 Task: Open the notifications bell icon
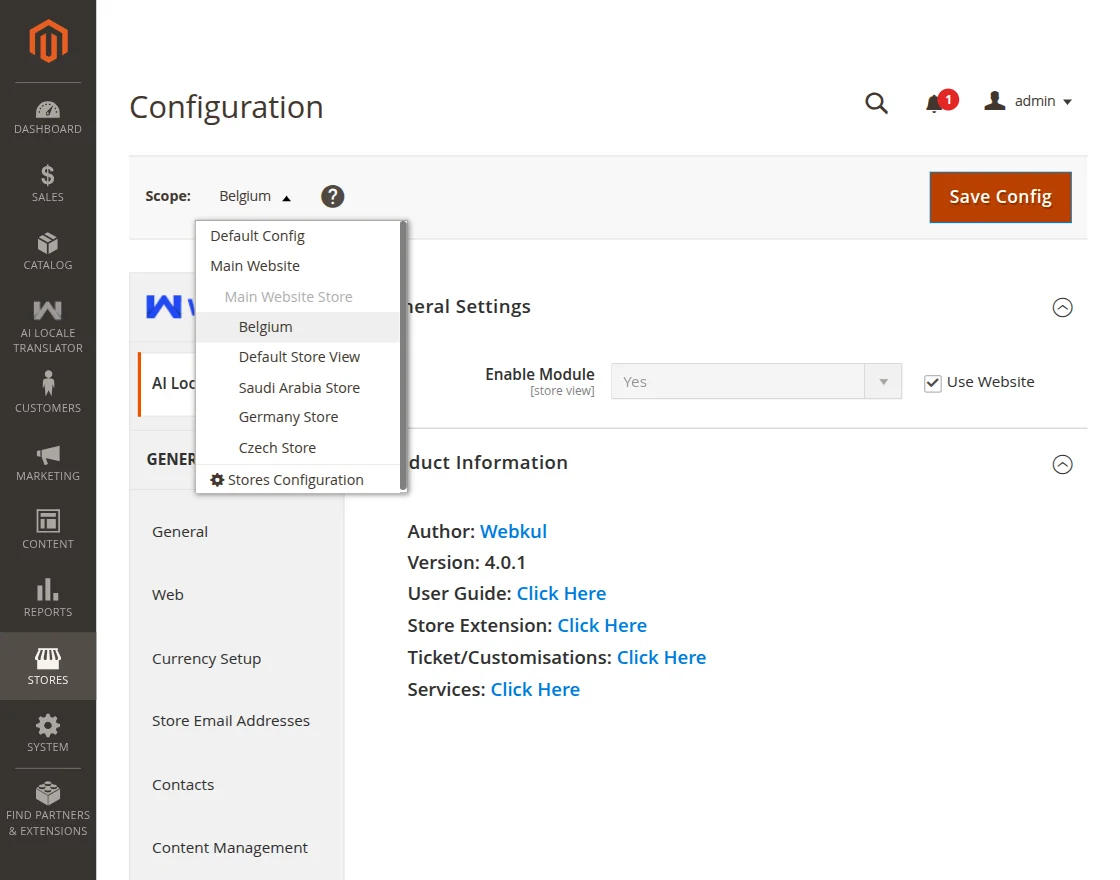coord(935,103)
